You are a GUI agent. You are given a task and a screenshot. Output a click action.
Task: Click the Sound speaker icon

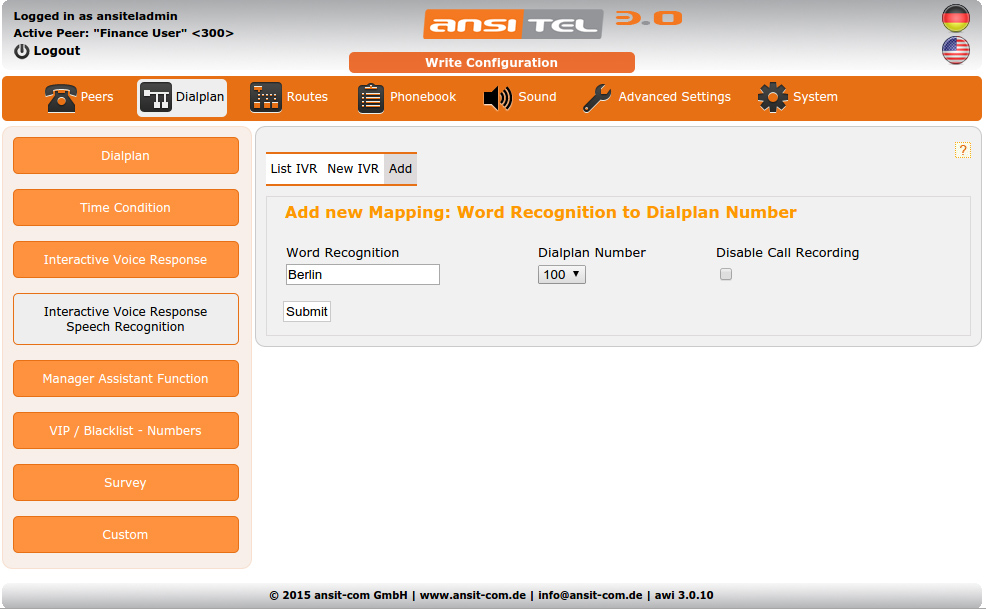[x=497, y=97]
